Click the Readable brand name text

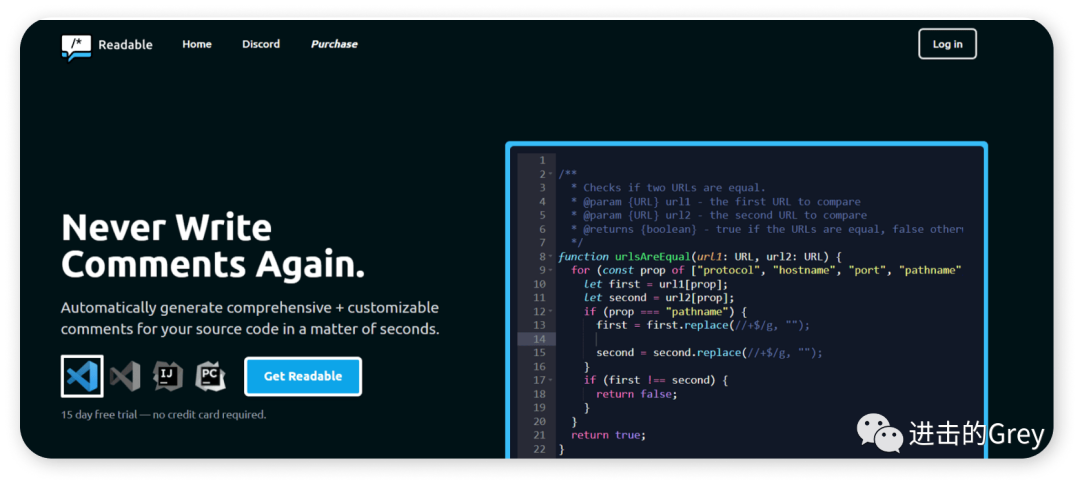click(125, 45)
